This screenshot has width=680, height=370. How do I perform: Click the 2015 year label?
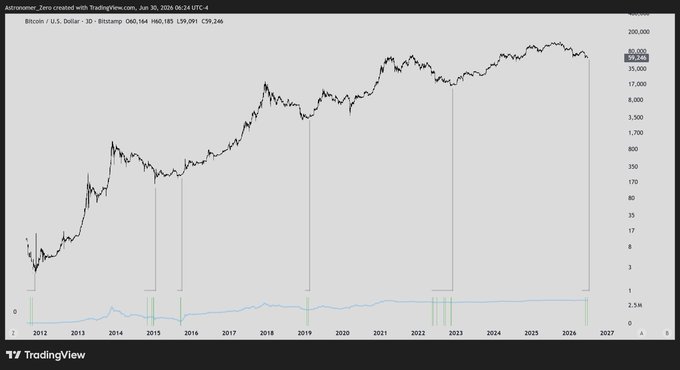click(x=153, y=333)
